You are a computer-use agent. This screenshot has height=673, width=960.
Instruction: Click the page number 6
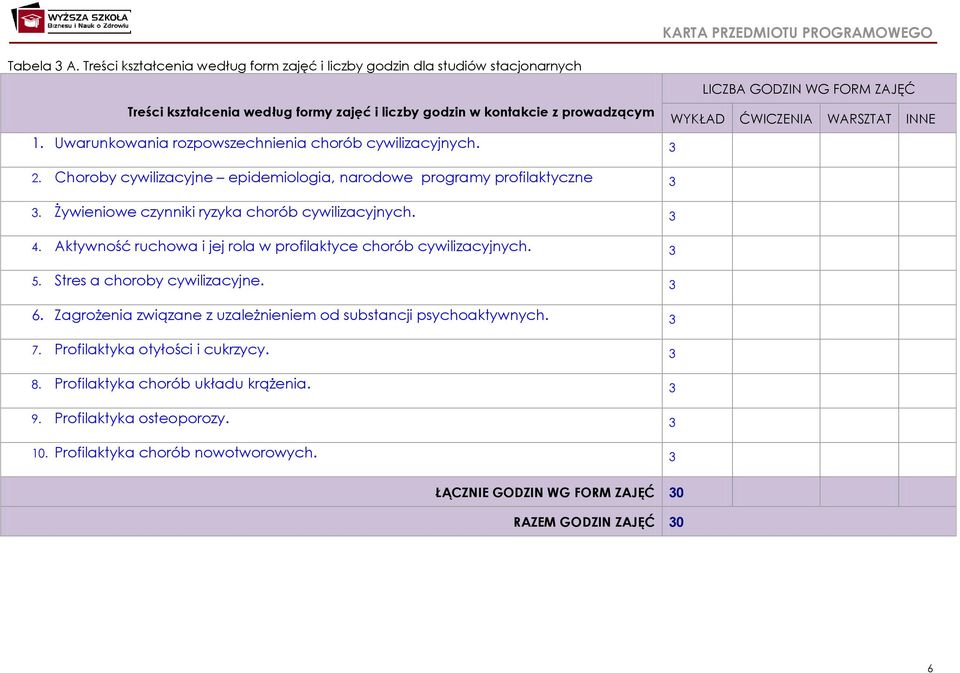(930, 668)
